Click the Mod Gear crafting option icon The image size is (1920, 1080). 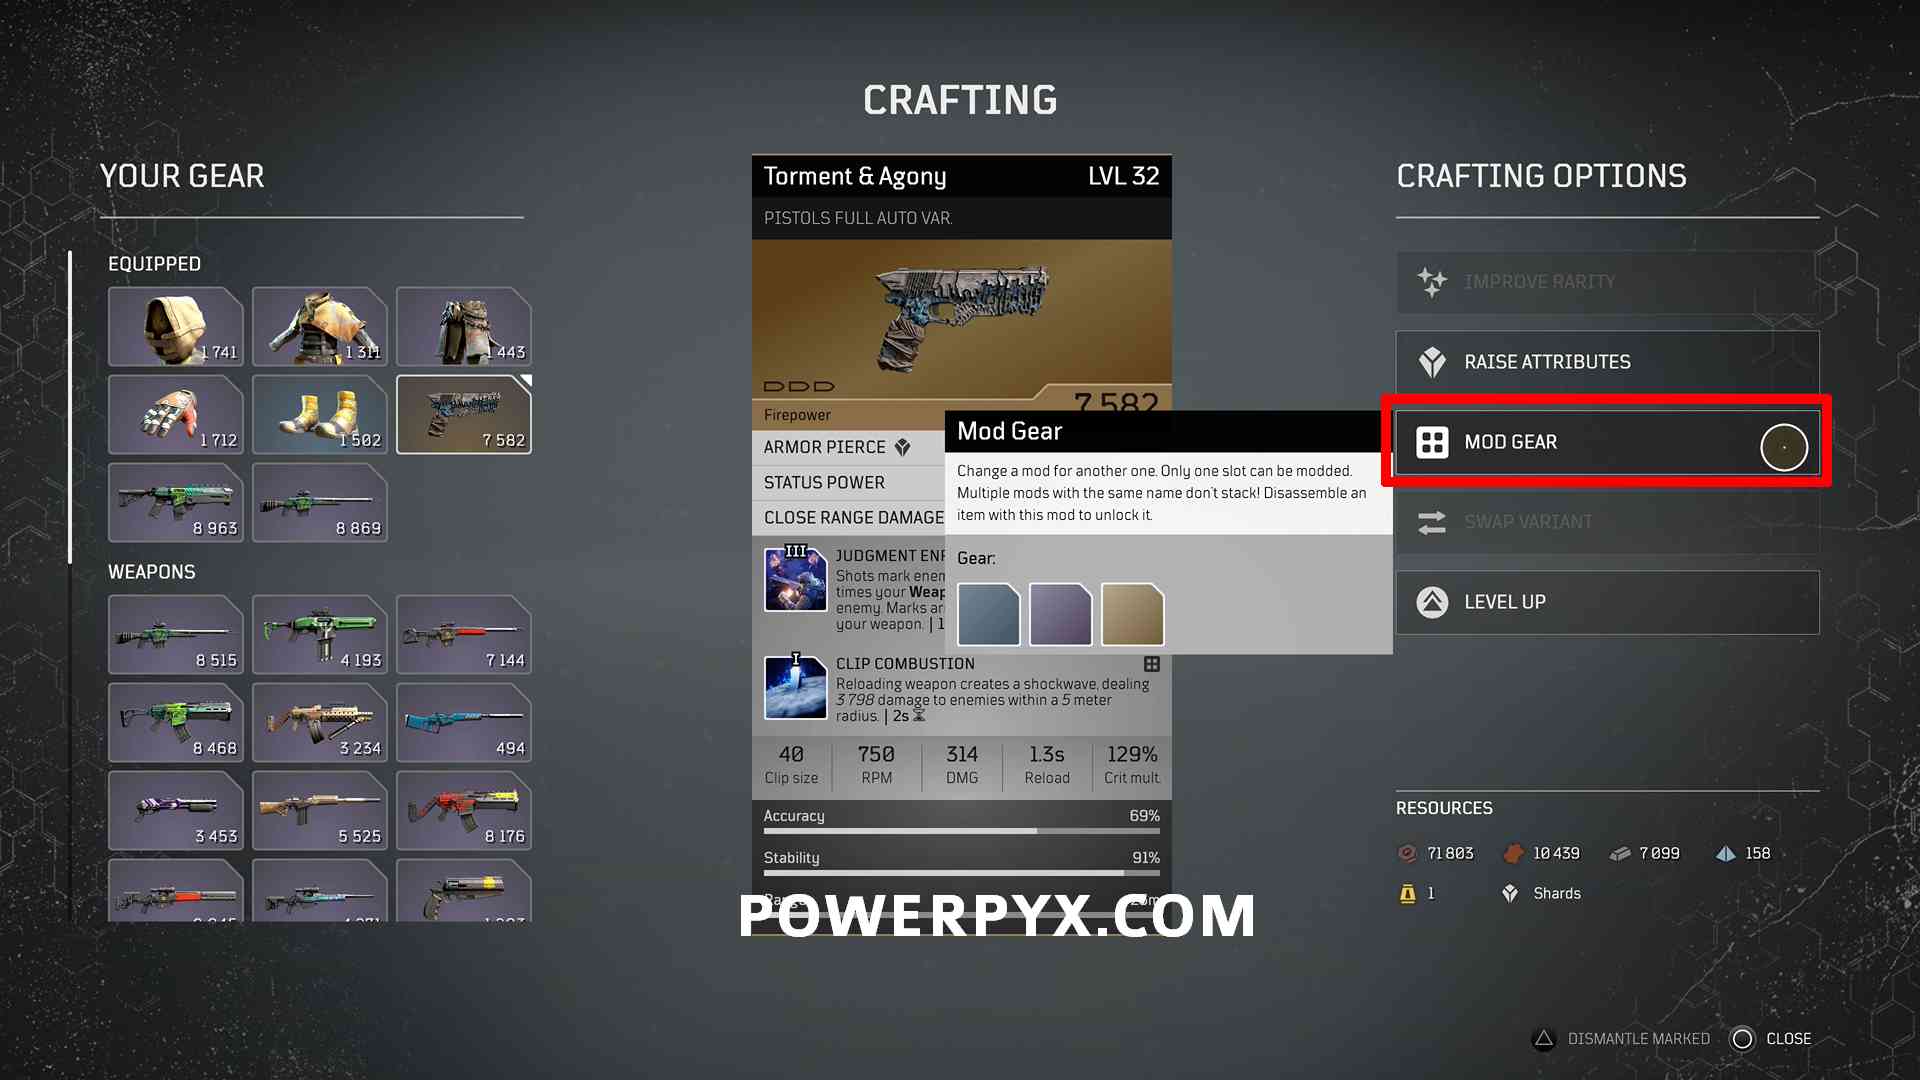[x=1432, y=440]
